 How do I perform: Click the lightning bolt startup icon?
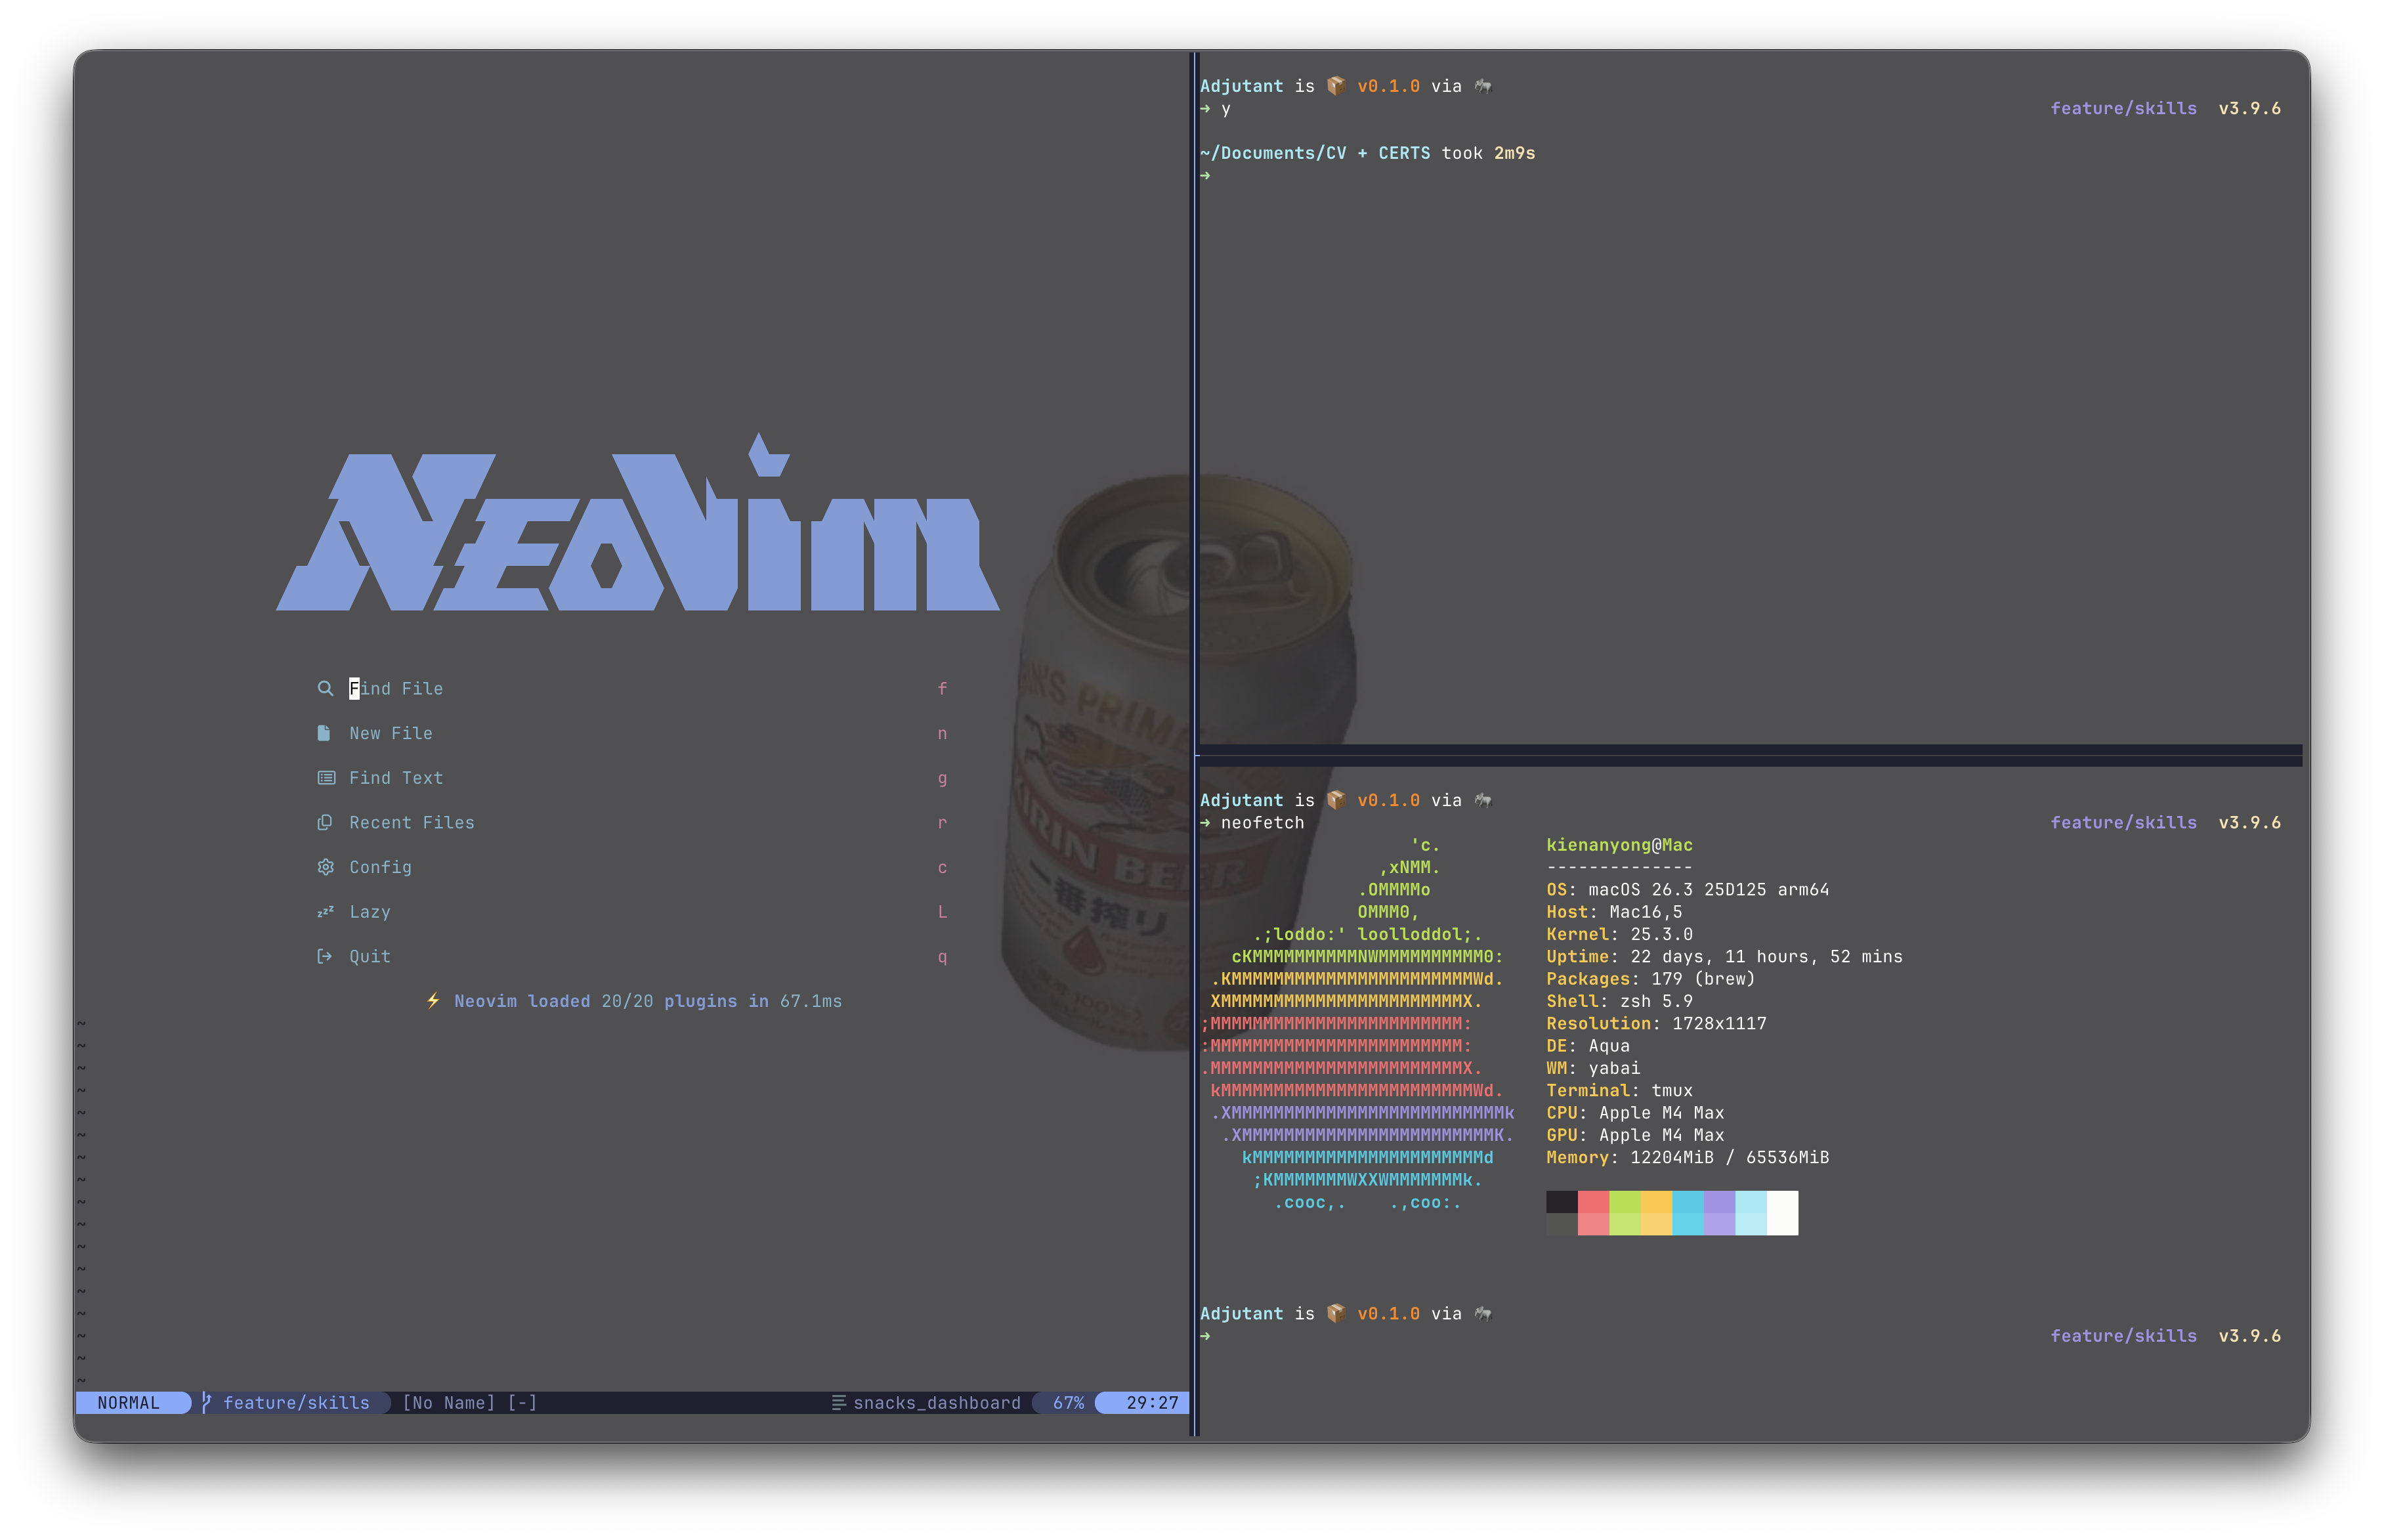tap(433, 1001)
